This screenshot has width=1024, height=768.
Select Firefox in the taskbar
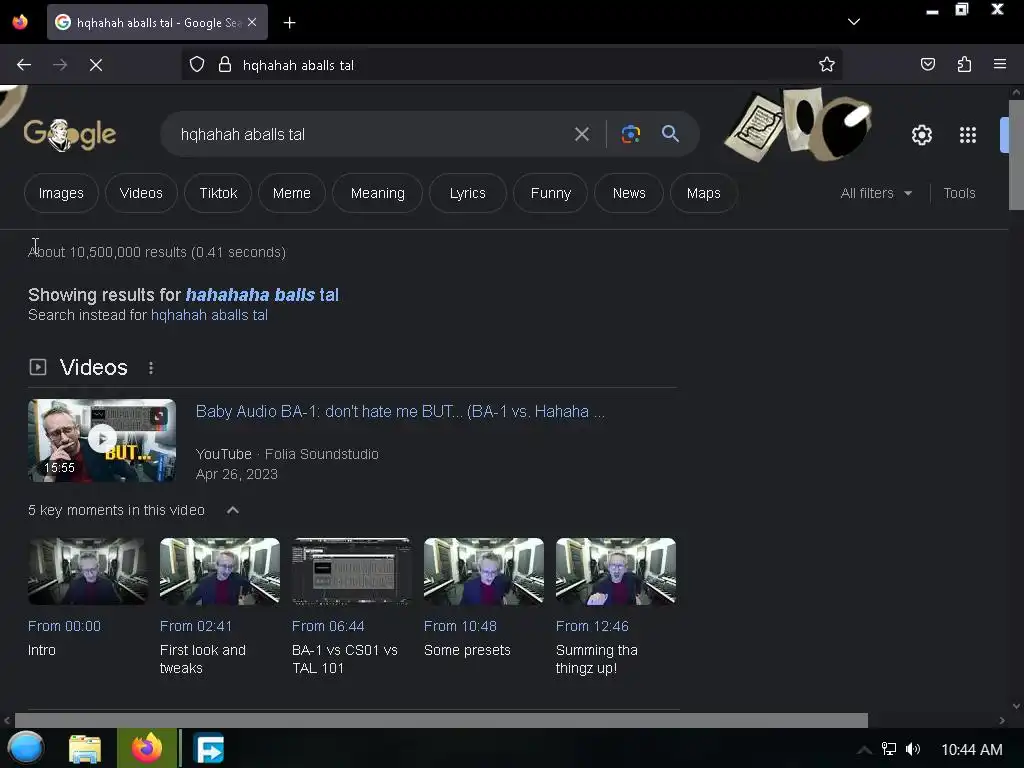147,748
